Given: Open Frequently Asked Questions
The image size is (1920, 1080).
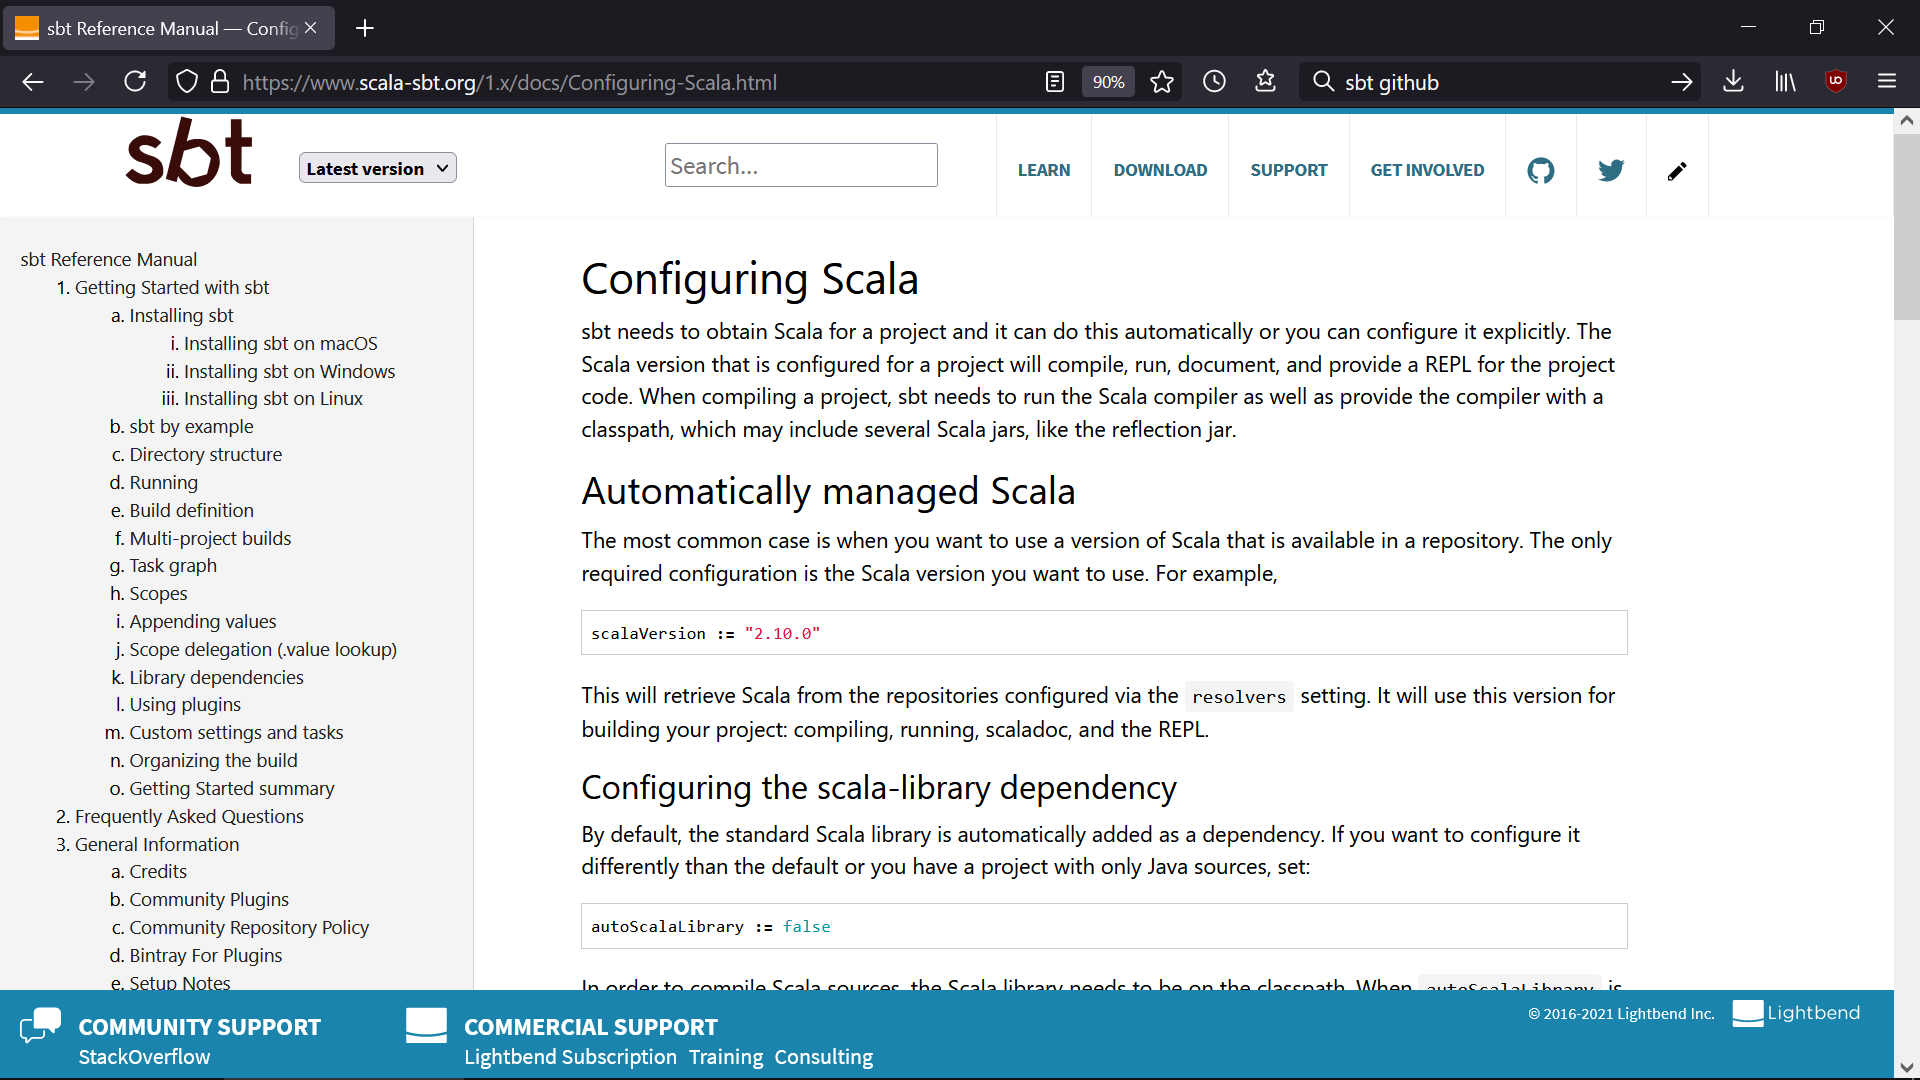Looking at the screenshot, I should pyautogui.click(x=189, y=816).
